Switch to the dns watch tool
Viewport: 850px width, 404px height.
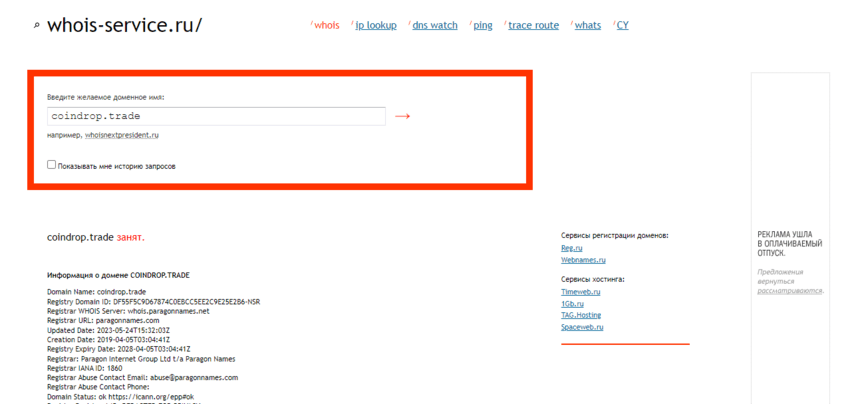tap(434, 25)
